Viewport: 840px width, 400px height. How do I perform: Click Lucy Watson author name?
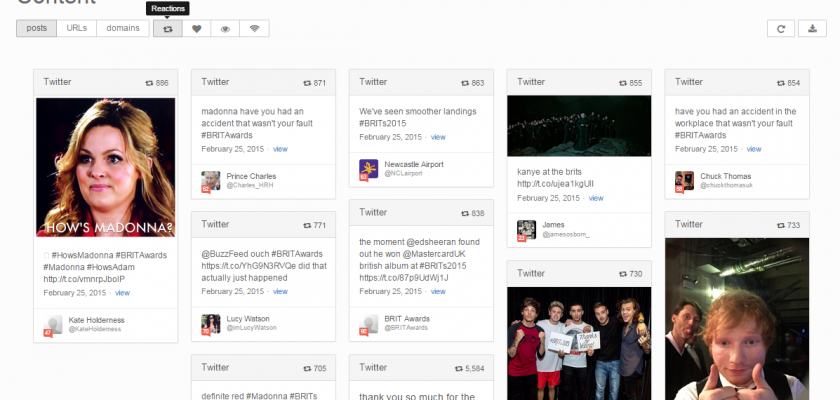coord(248,318)
